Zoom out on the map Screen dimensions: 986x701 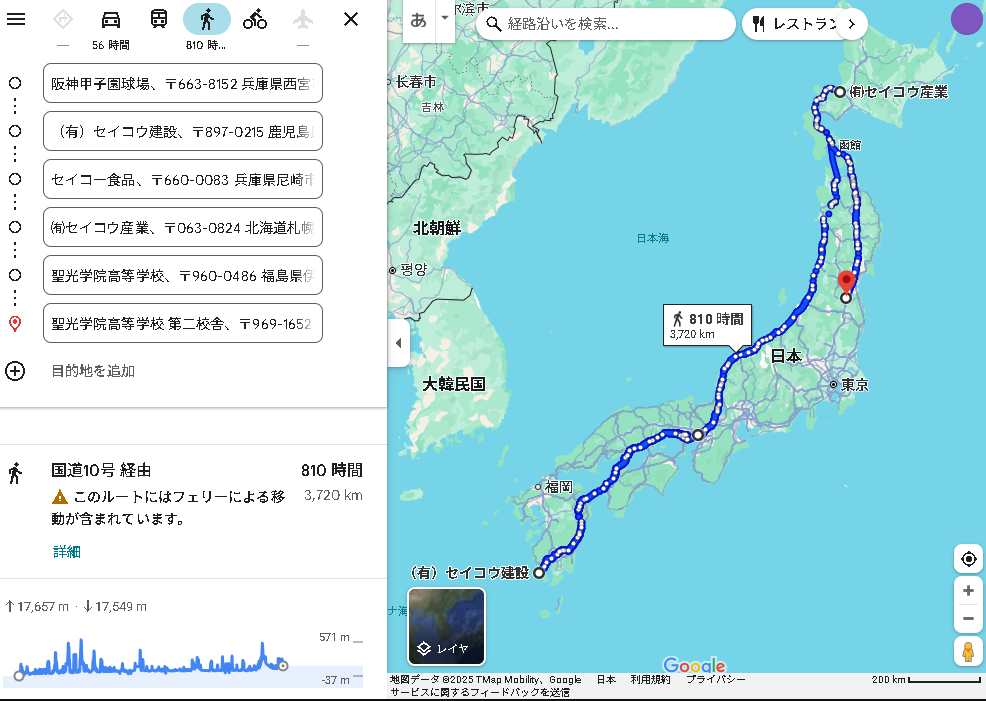(x=968, y=619)
